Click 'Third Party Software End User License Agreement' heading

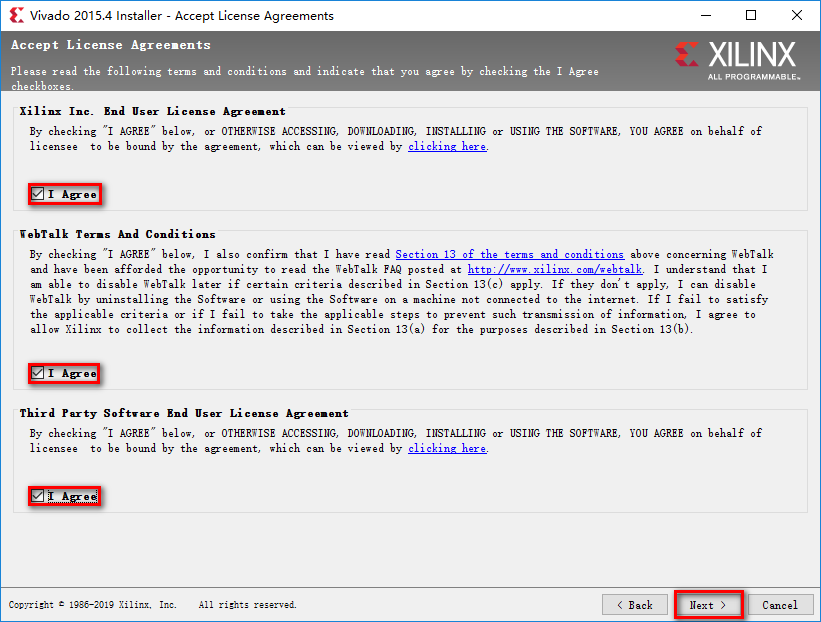pyautogui.click(x=184, y=413)
